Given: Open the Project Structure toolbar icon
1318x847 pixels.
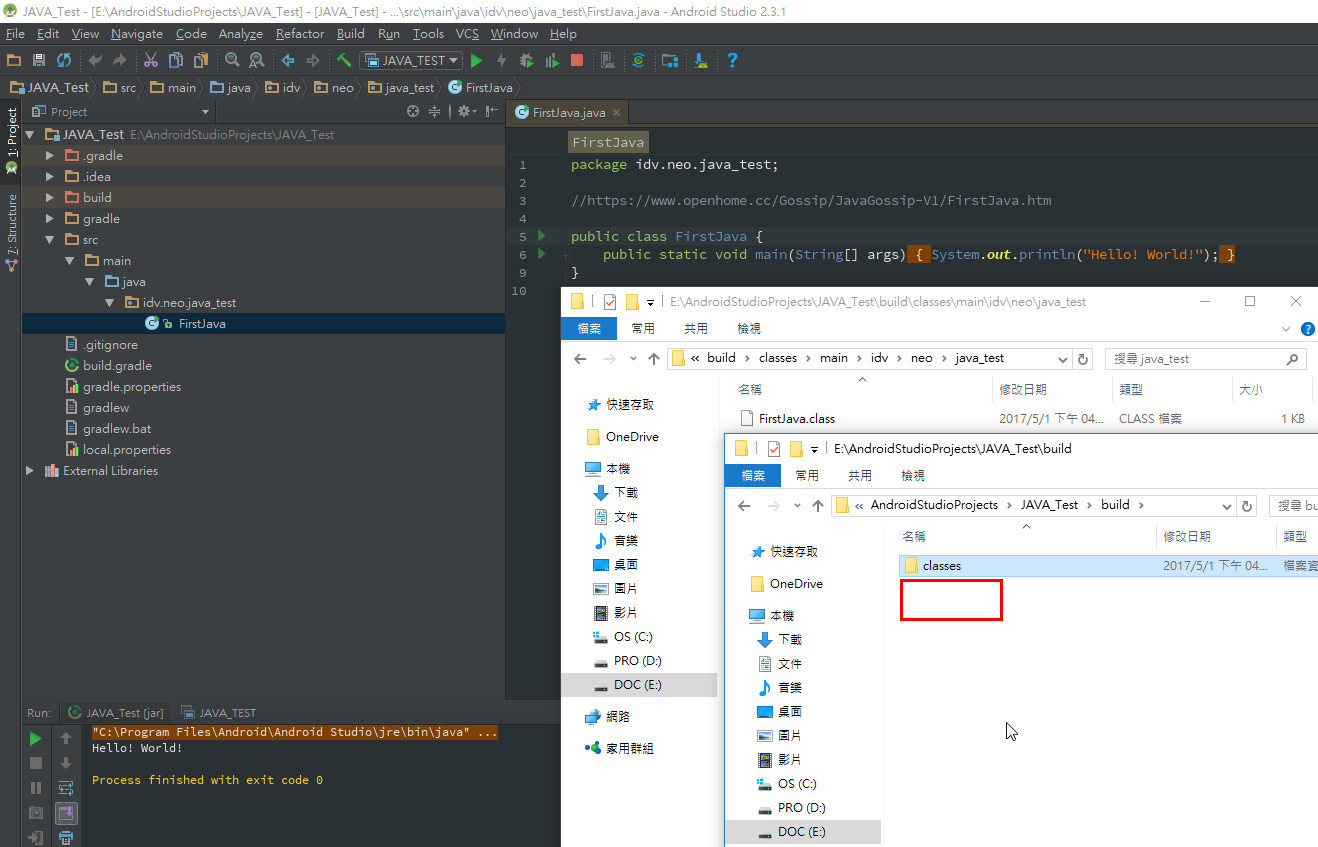Looking at the screenshot, I should point(670,61).
